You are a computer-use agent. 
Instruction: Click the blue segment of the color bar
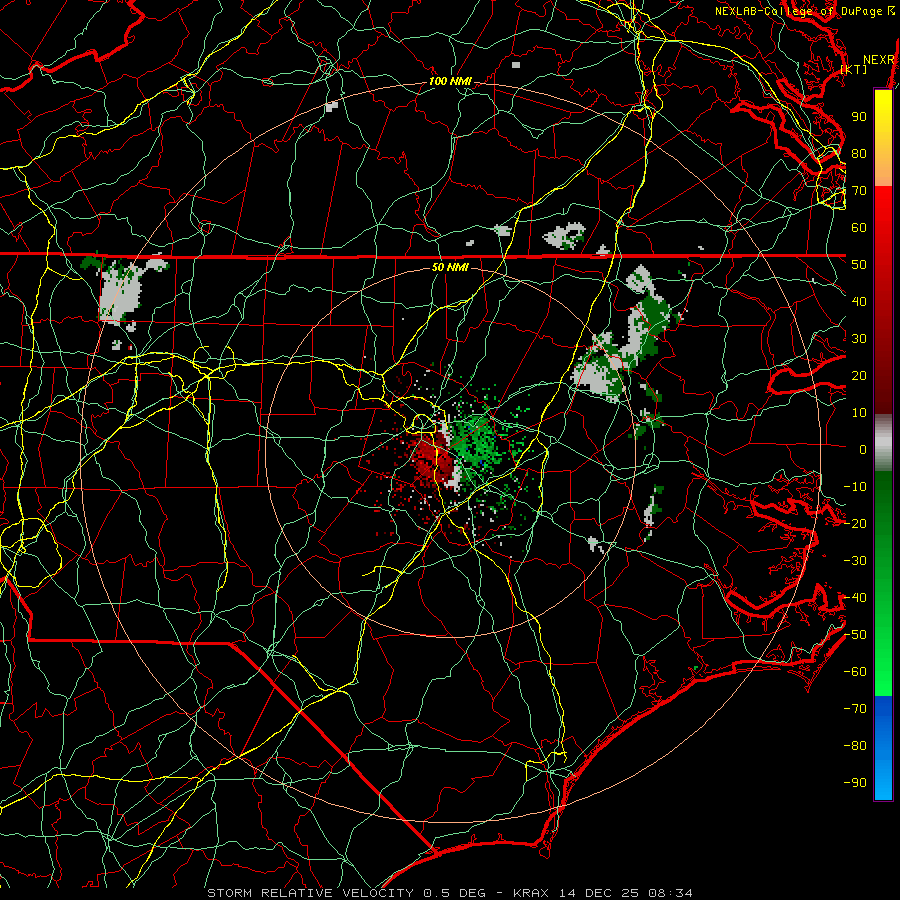pyautogui.click(x=883, y=747)
